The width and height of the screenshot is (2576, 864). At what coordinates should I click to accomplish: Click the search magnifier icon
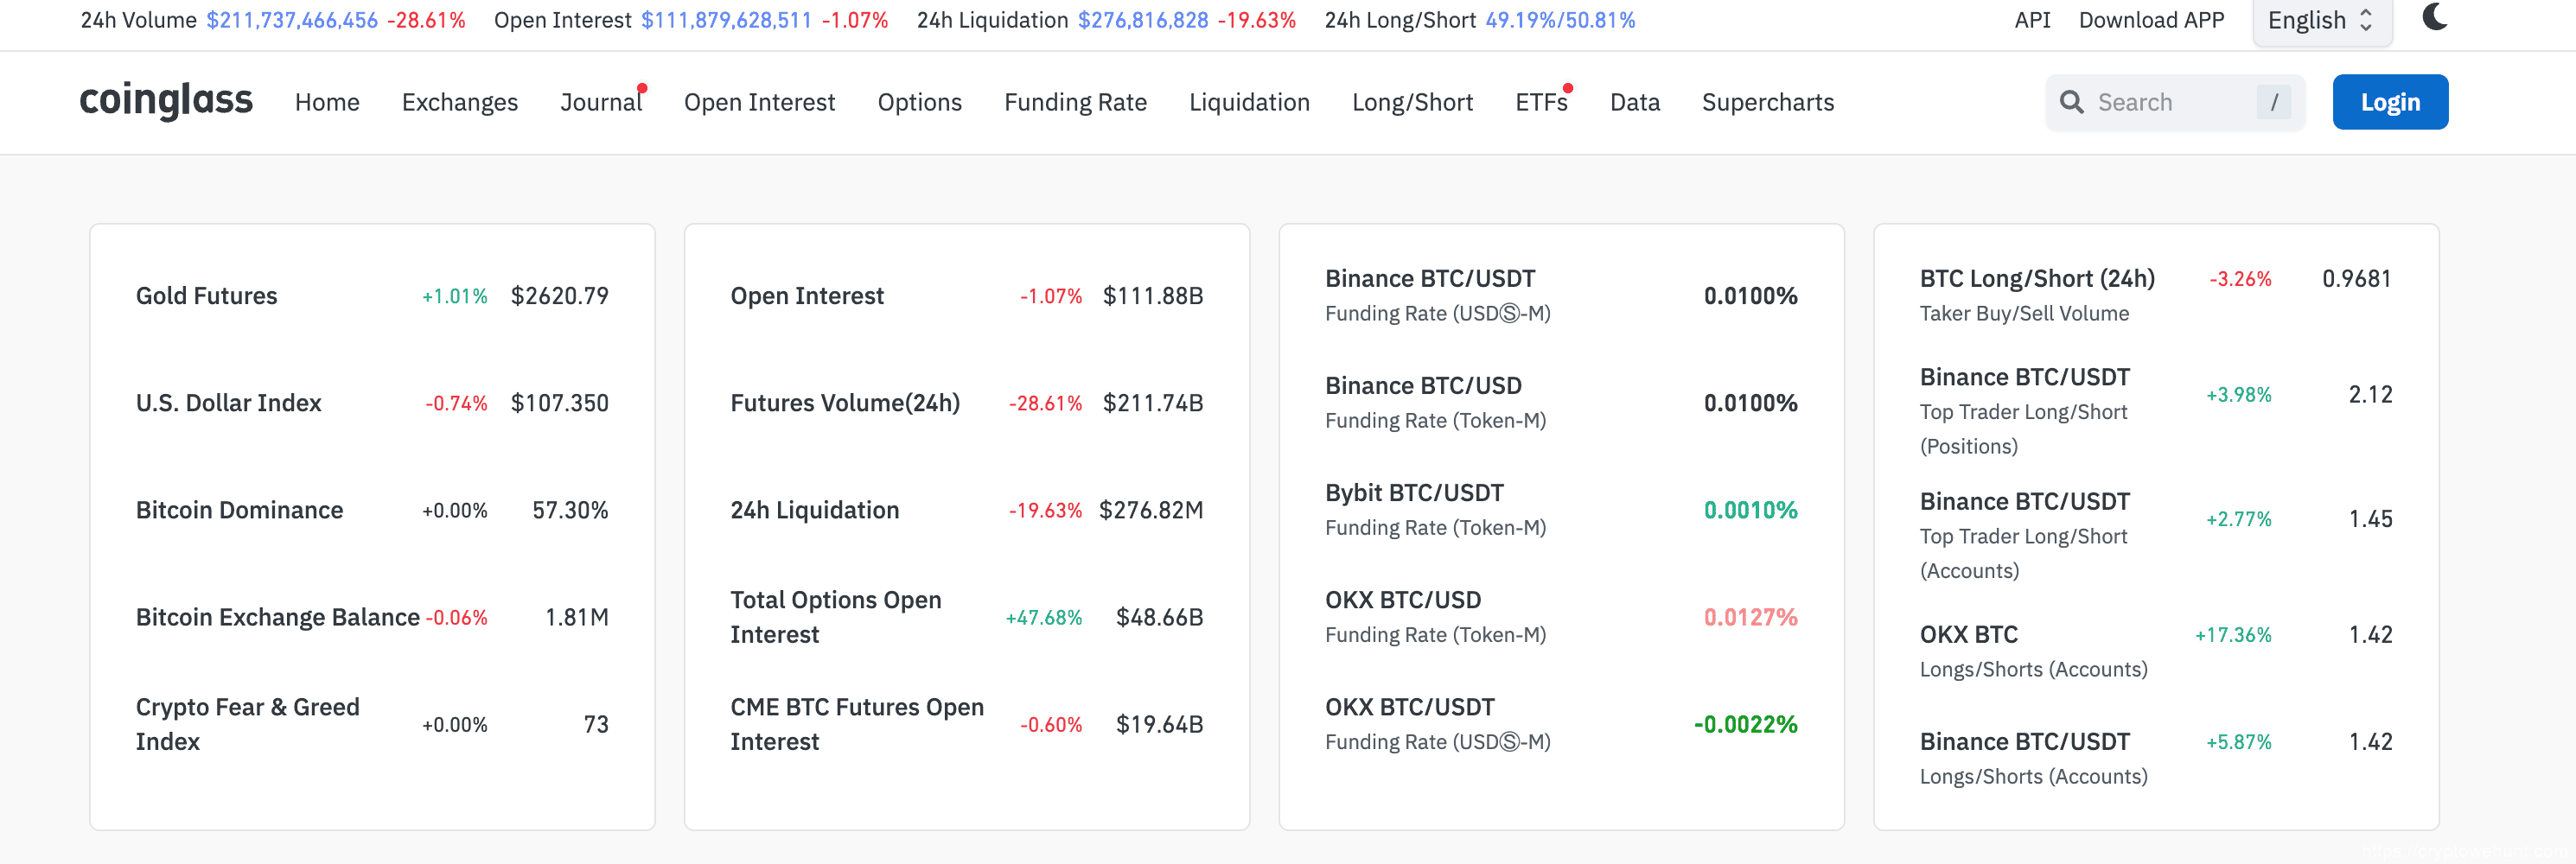point(2071,102)
